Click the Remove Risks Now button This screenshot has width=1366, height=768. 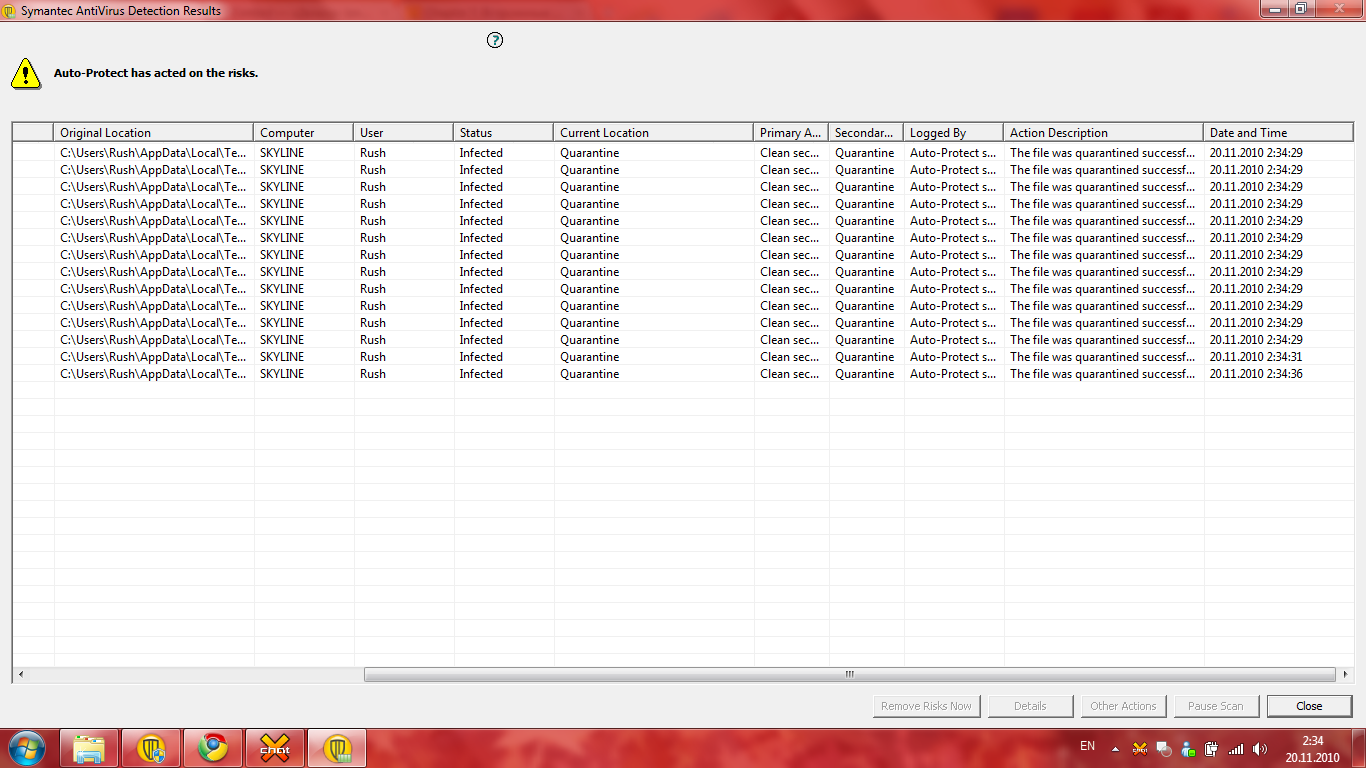point(926,706)
